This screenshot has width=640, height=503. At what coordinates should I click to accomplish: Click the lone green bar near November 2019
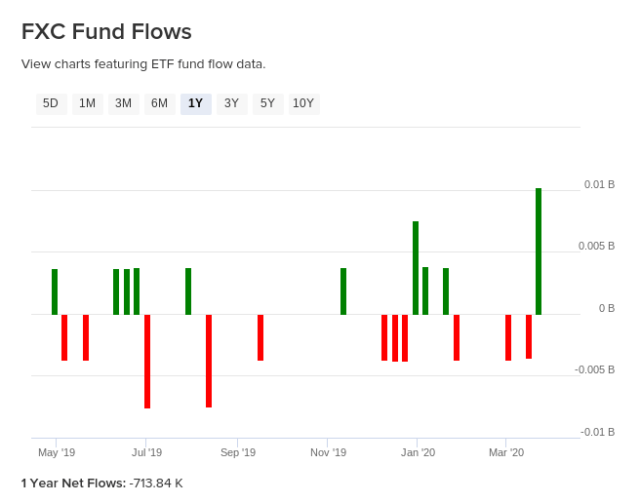[x=343, y=291]
